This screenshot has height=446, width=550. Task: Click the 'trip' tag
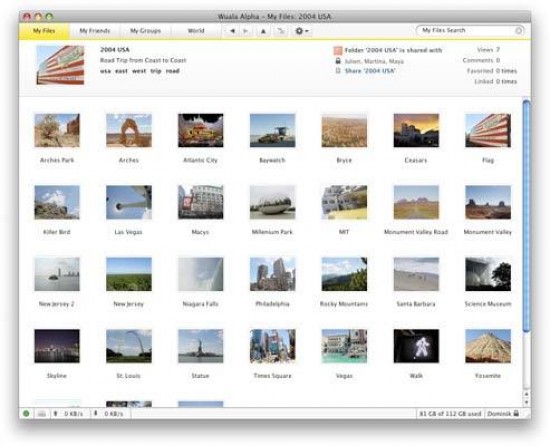pos(156,71)
